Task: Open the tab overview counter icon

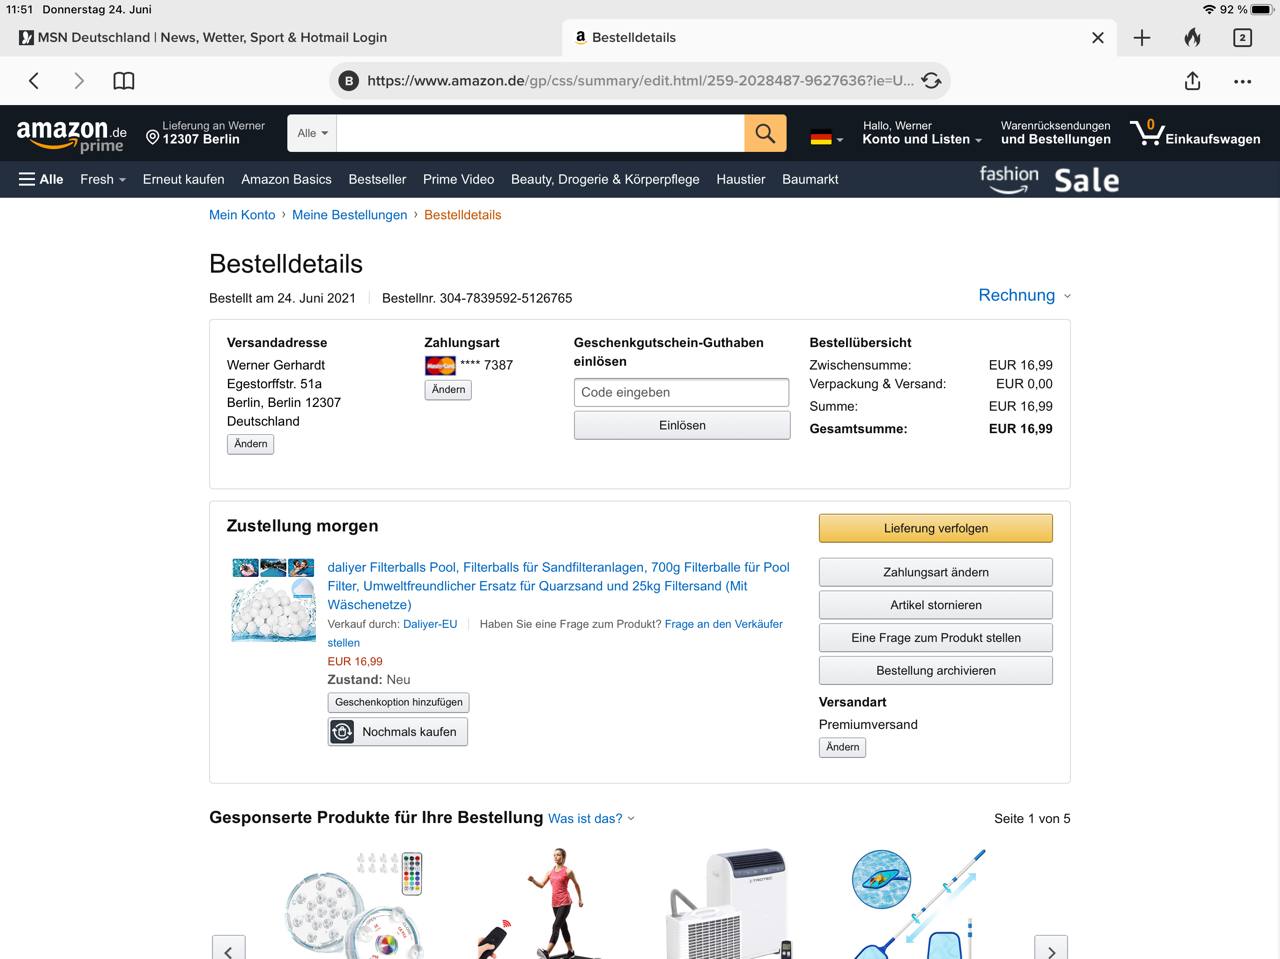Action: pos(1242,38)
